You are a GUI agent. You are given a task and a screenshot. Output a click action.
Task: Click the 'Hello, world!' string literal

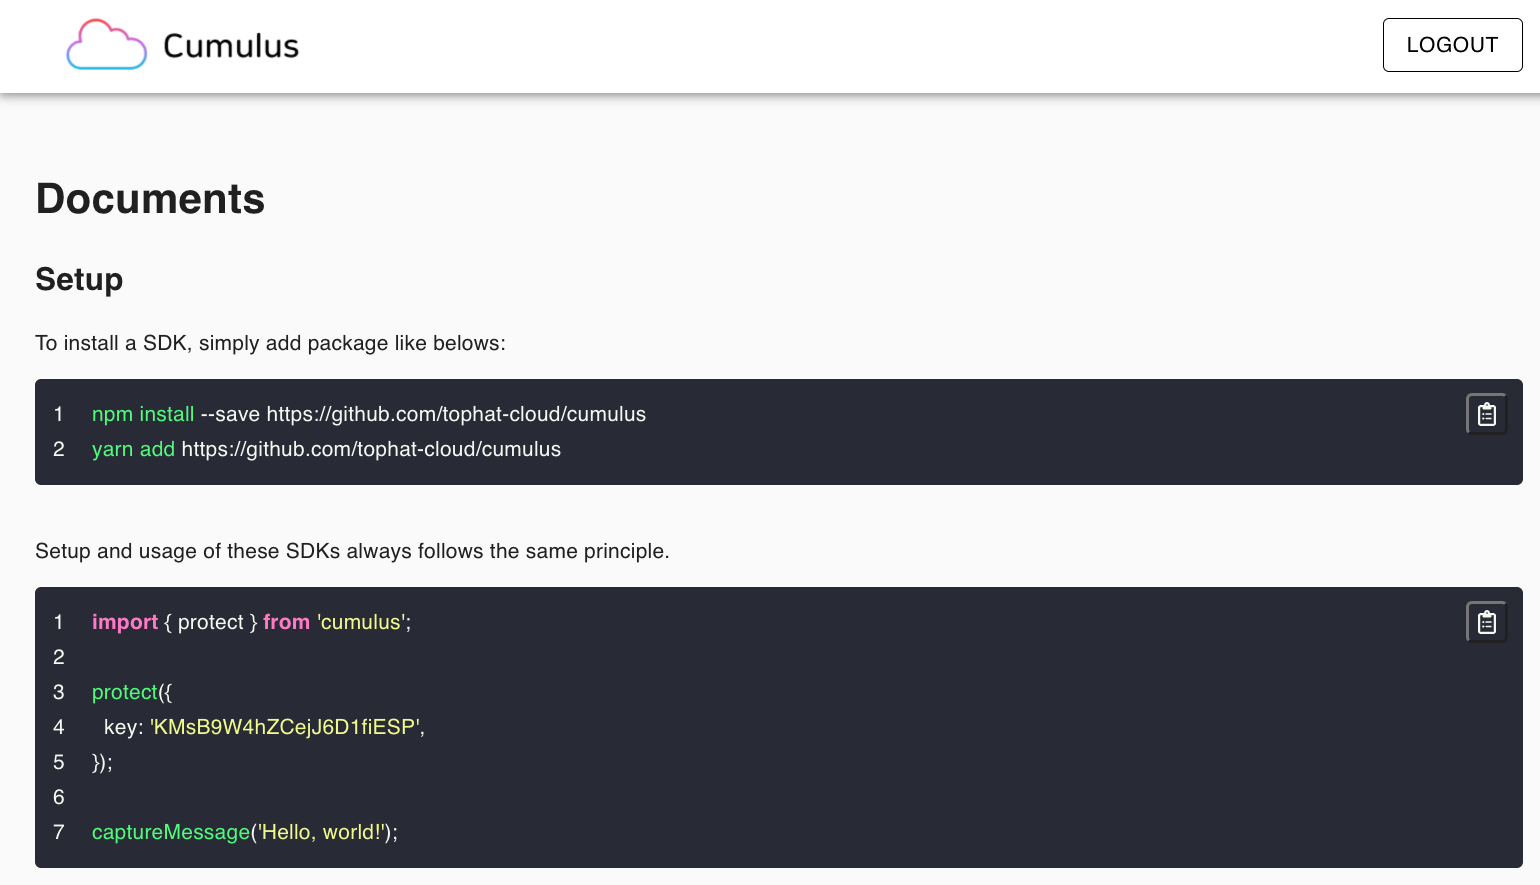coord(322,832)
